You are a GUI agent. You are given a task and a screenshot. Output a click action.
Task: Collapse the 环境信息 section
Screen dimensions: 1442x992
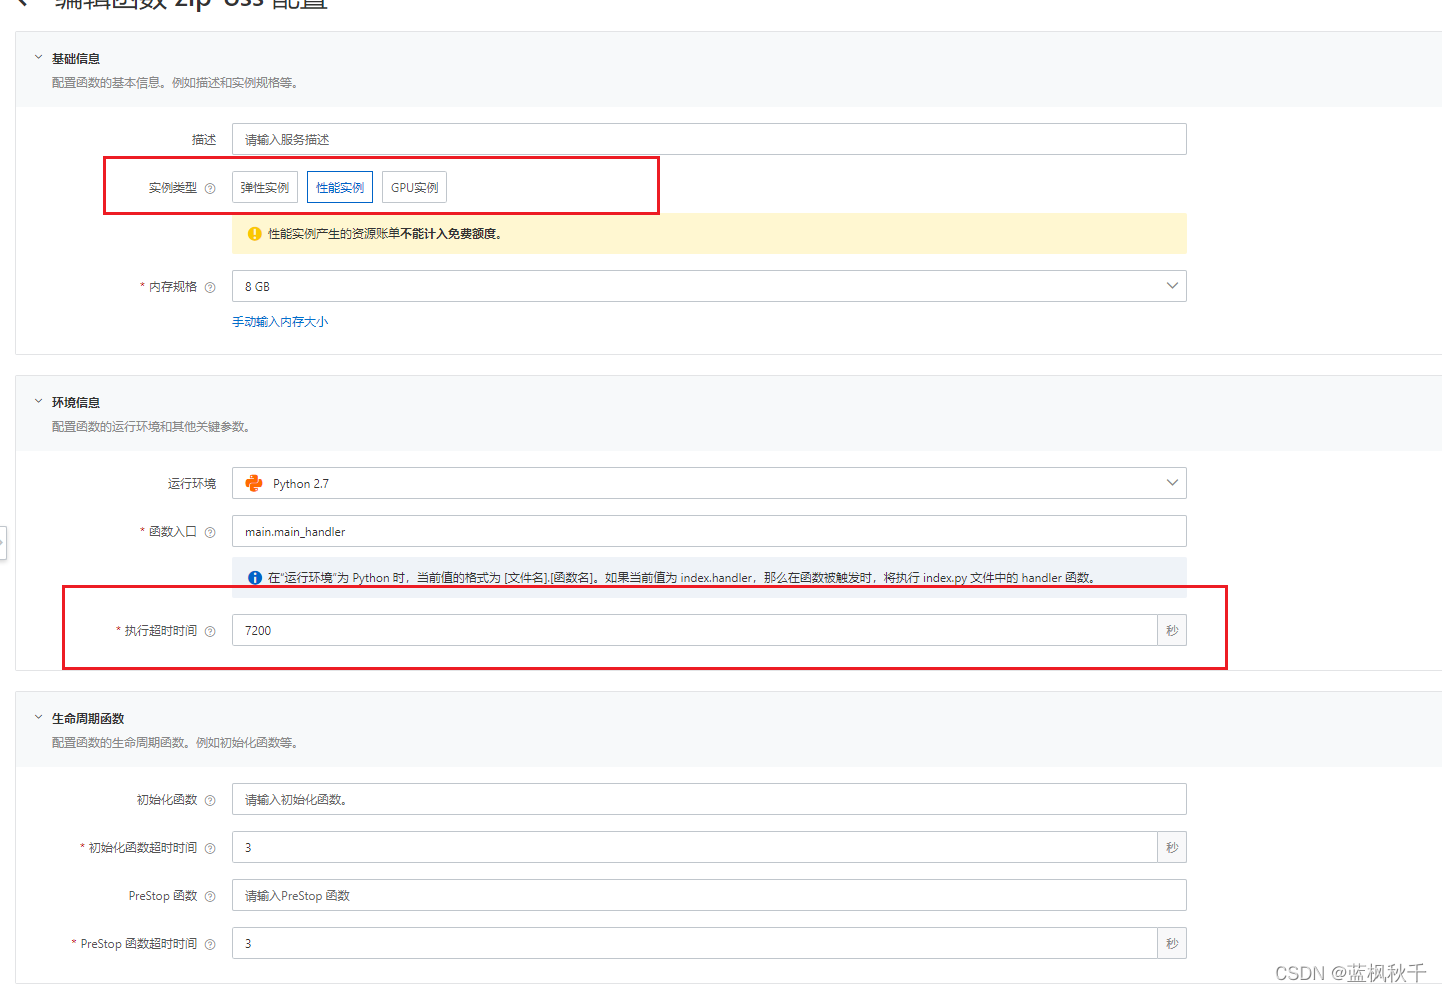[39, 402]
